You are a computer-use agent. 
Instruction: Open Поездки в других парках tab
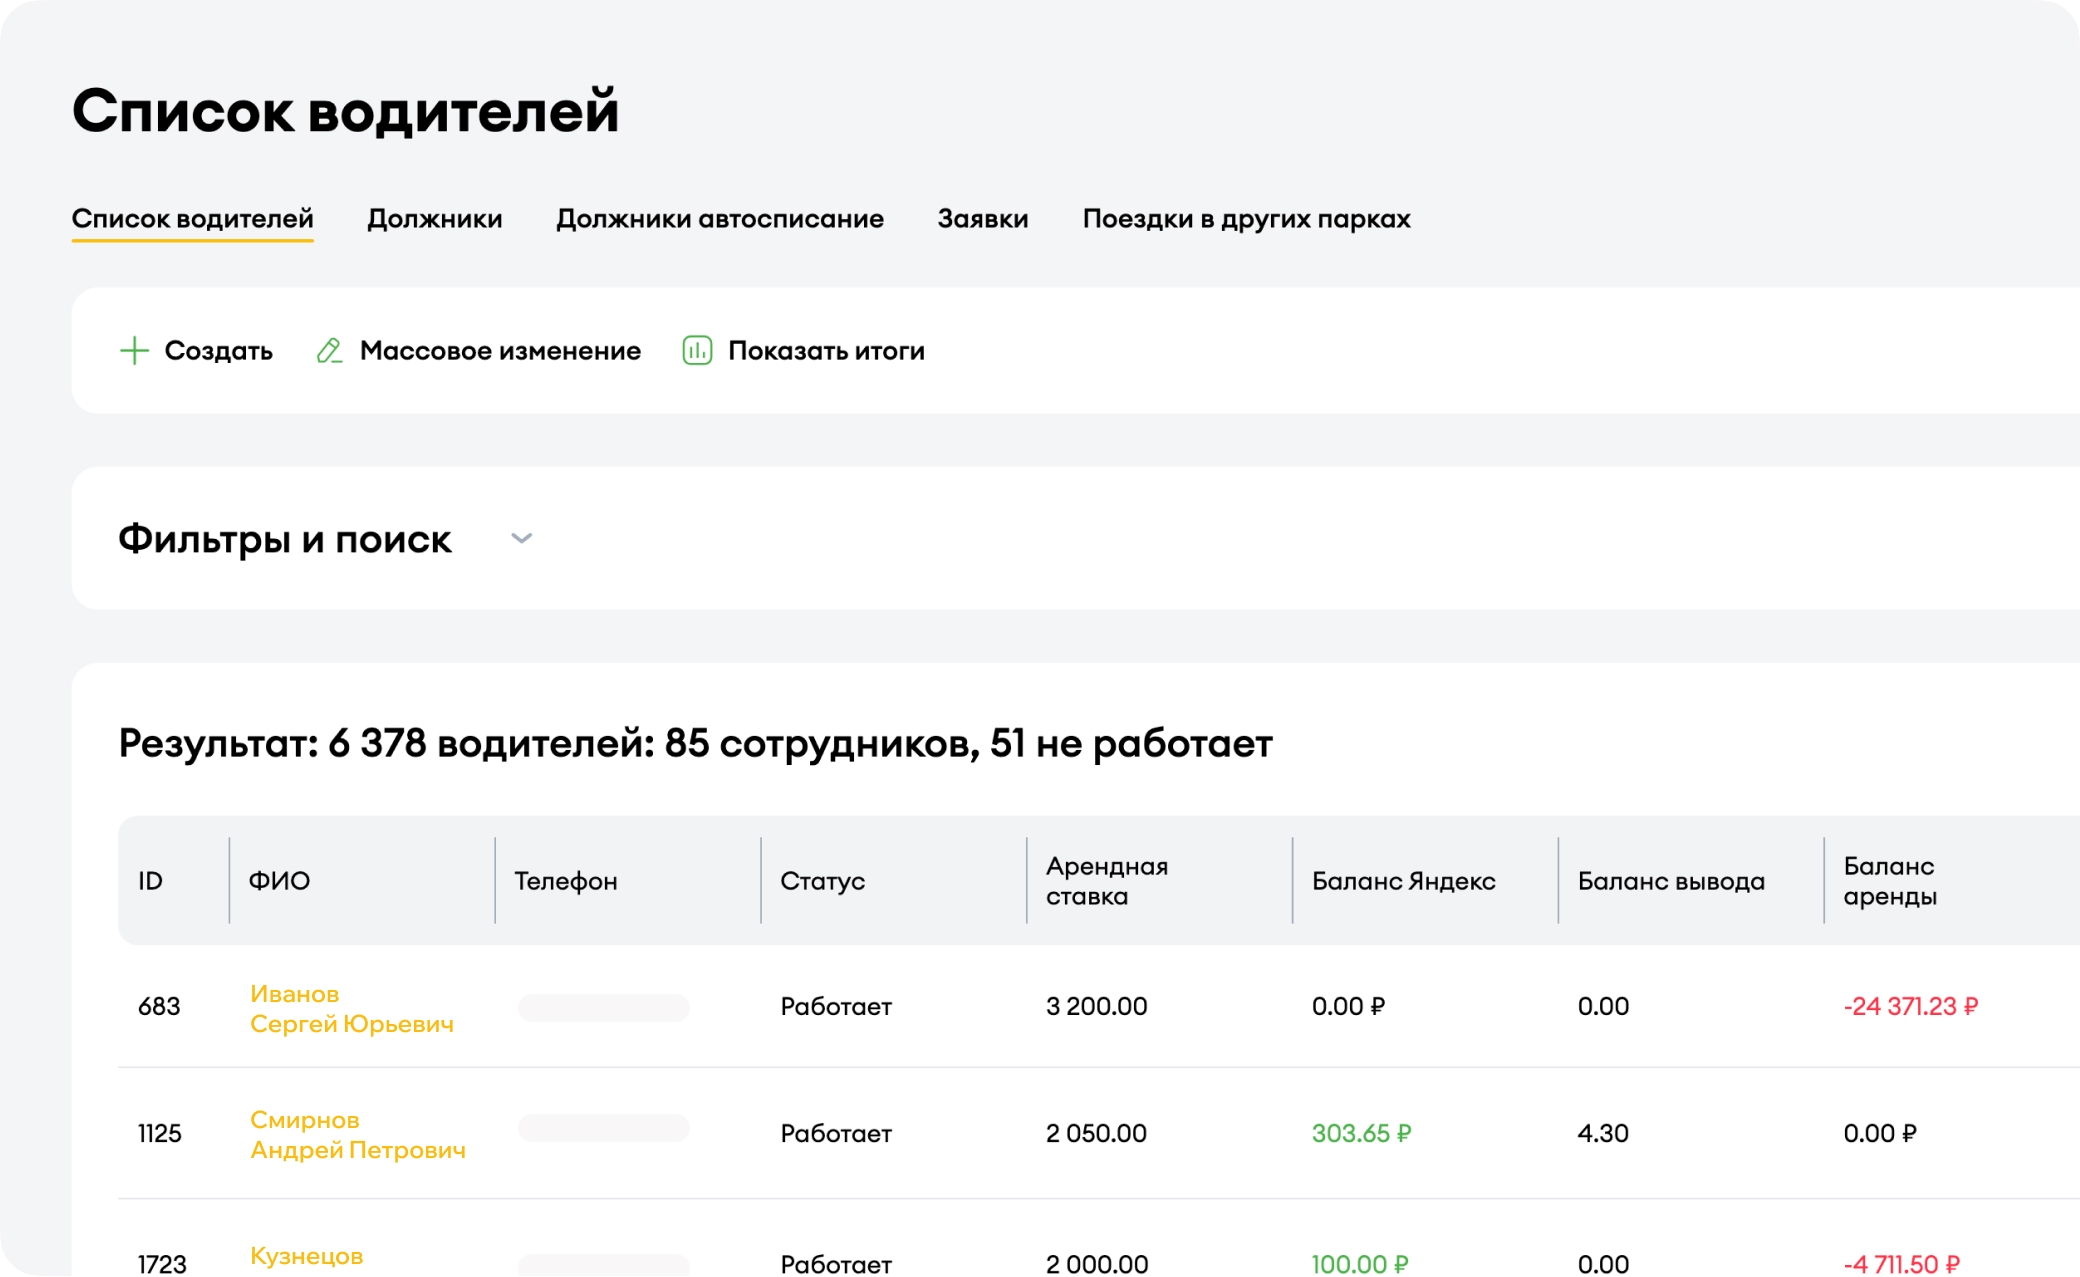pos(1245,219)
